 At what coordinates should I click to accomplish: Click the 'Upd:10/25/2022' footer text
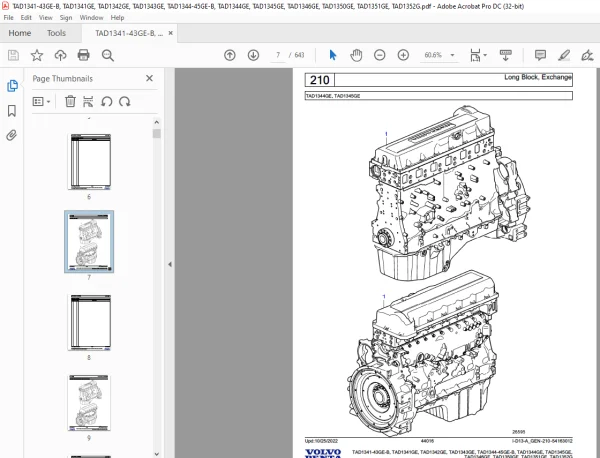coord(321,441)
